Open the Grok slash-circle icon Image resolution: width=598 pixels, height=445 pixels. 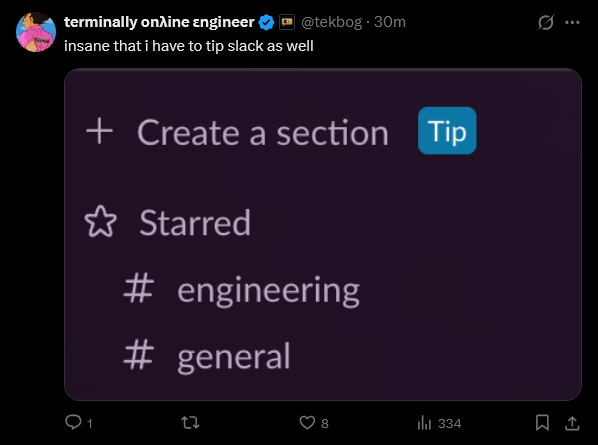click(545, 22)
